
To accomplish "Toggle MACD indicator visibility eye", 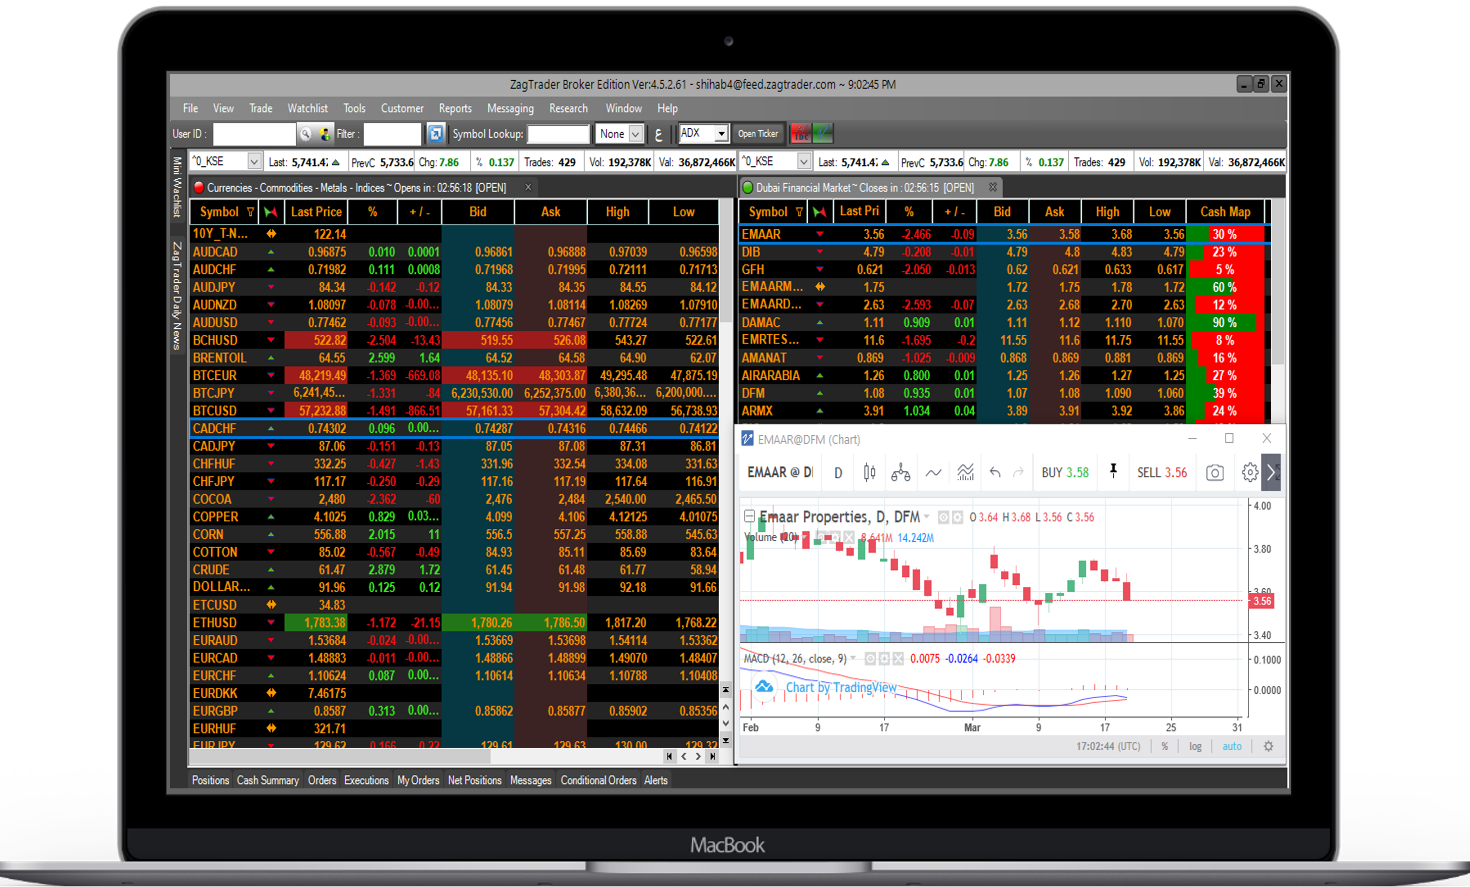I will click(x=870, y=659).
